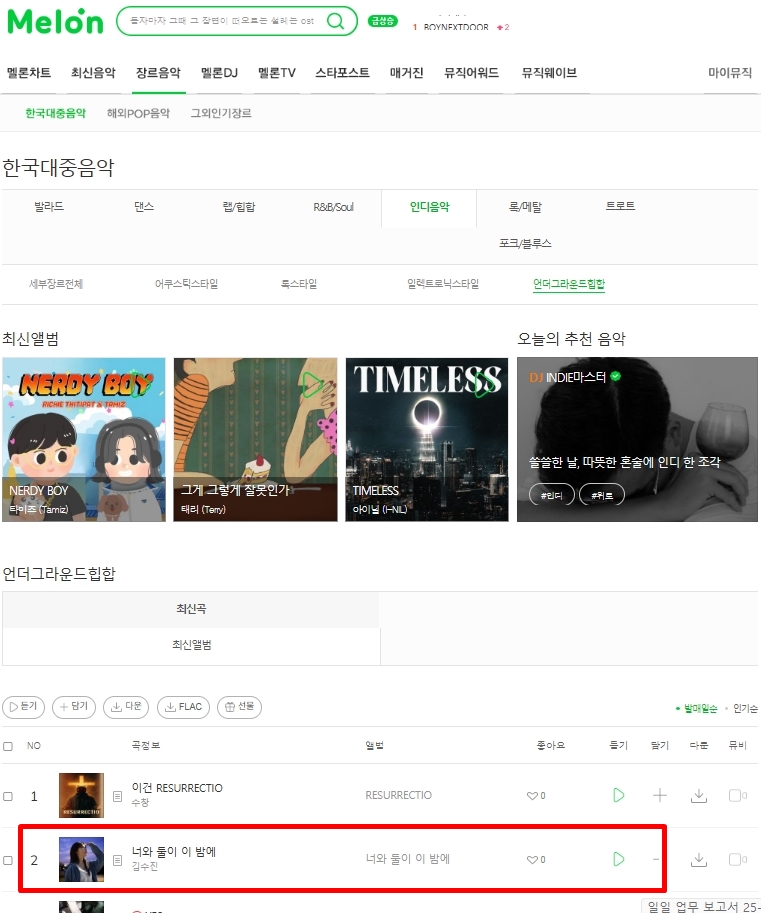Viewport: 761px width, 913px height.
Task: Click the 다운 download button
Action: click(x=126, y=707)
